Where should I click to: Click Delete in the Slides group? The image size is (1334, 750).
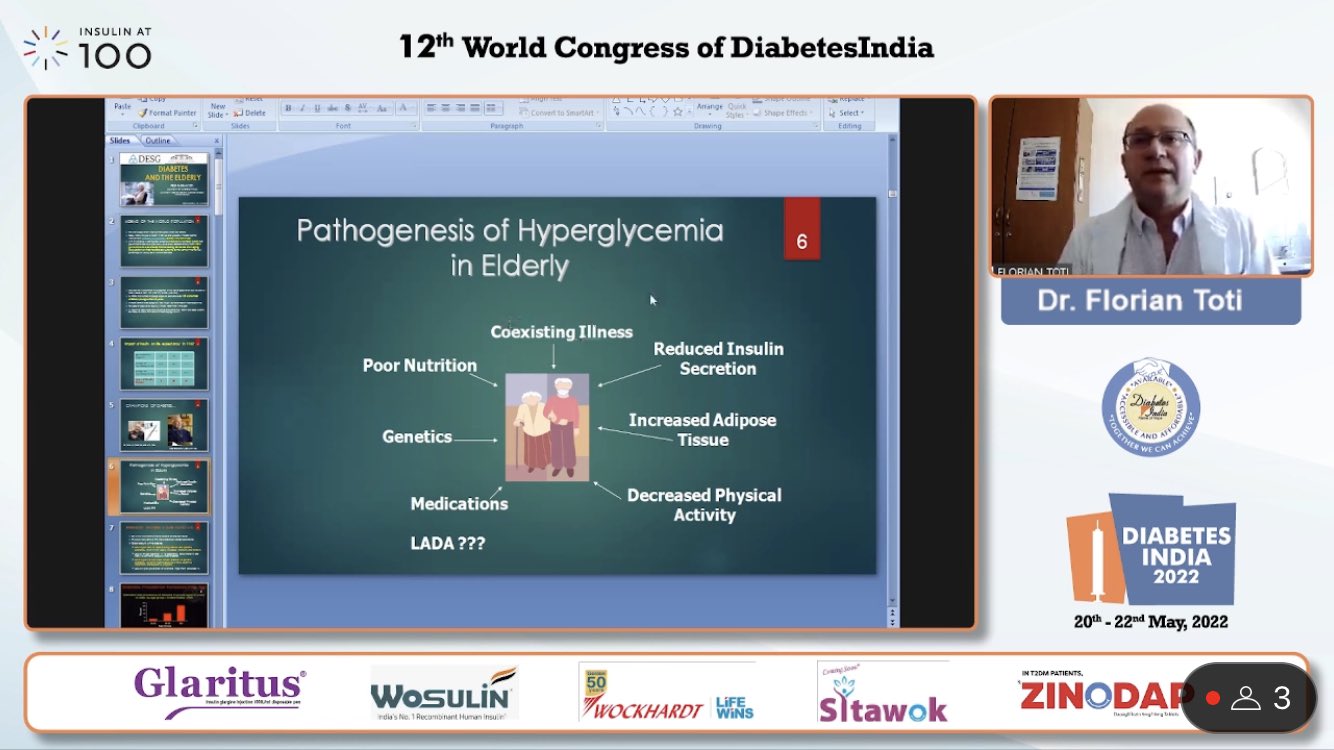click(255, 114)
